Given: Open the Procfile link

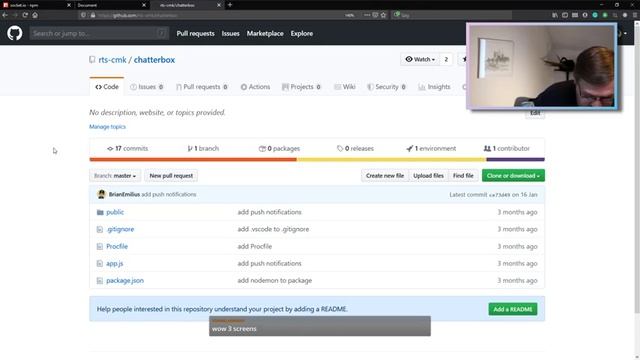Looking at the screenshot, I should 117,247.
